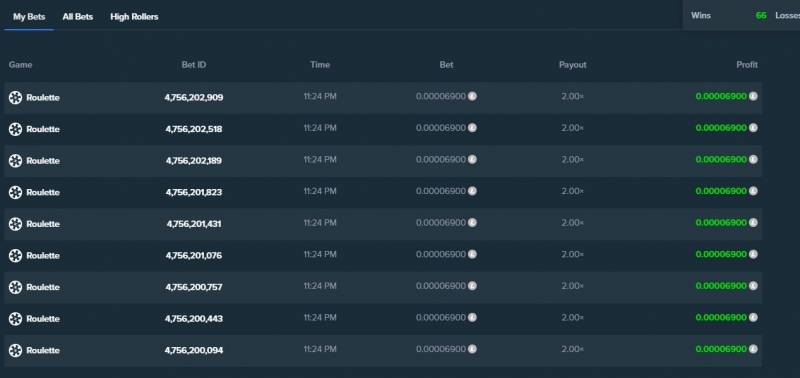
Task: Open bet ID 4,756,200,757
Action: coord(194,287)
